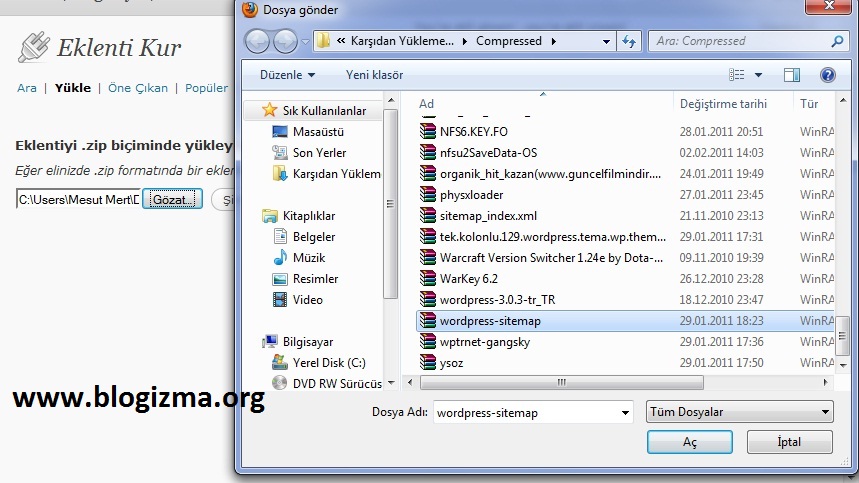The width and height of the screenshot is (859, 483).
Task: Click file list horizontal scrollbar right arrow
Action: coord(826,382)
